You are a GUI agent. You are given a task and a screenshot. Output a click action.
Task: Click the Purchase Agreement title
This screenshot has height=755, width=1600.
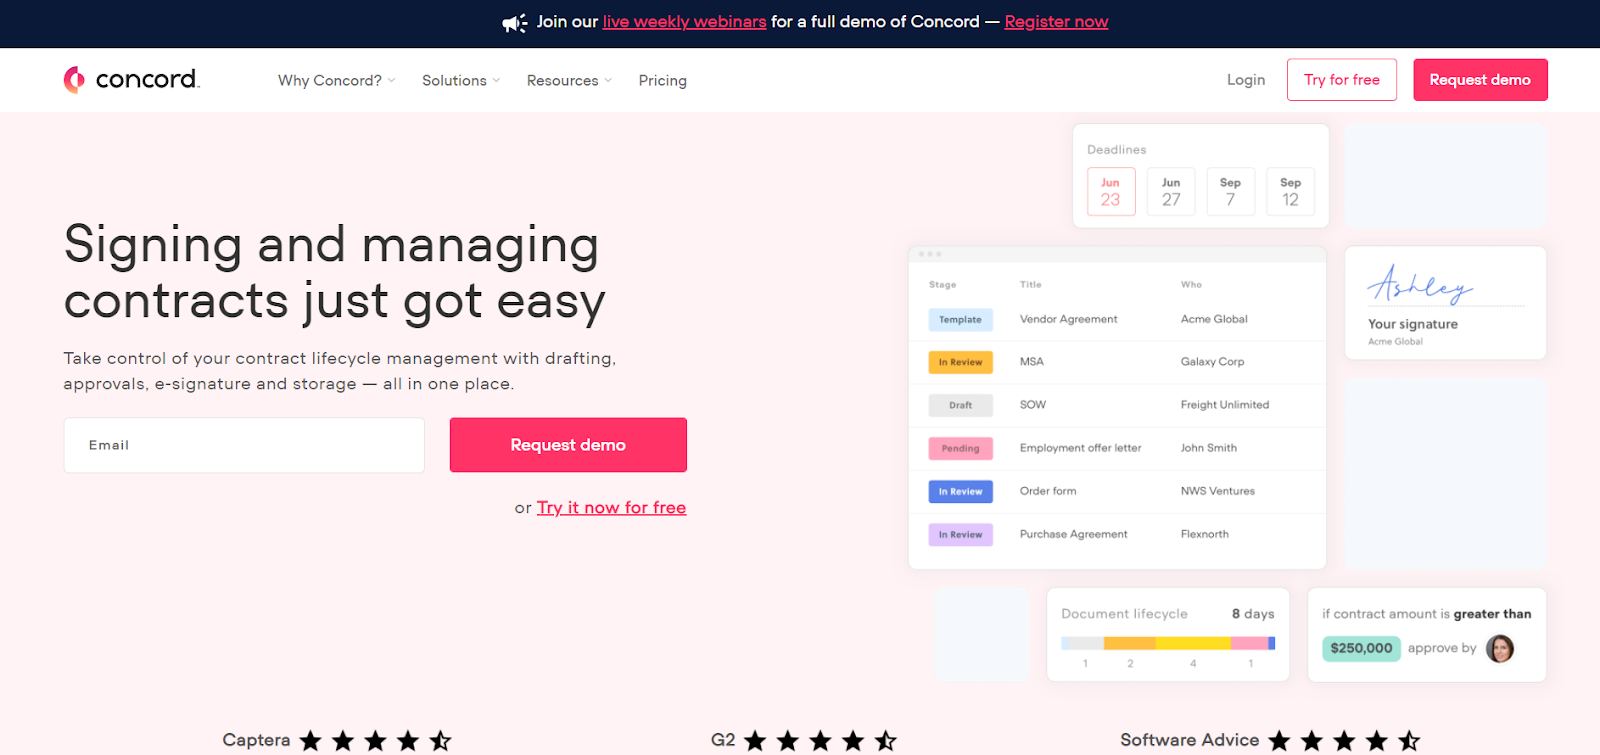coord(1073,534)
